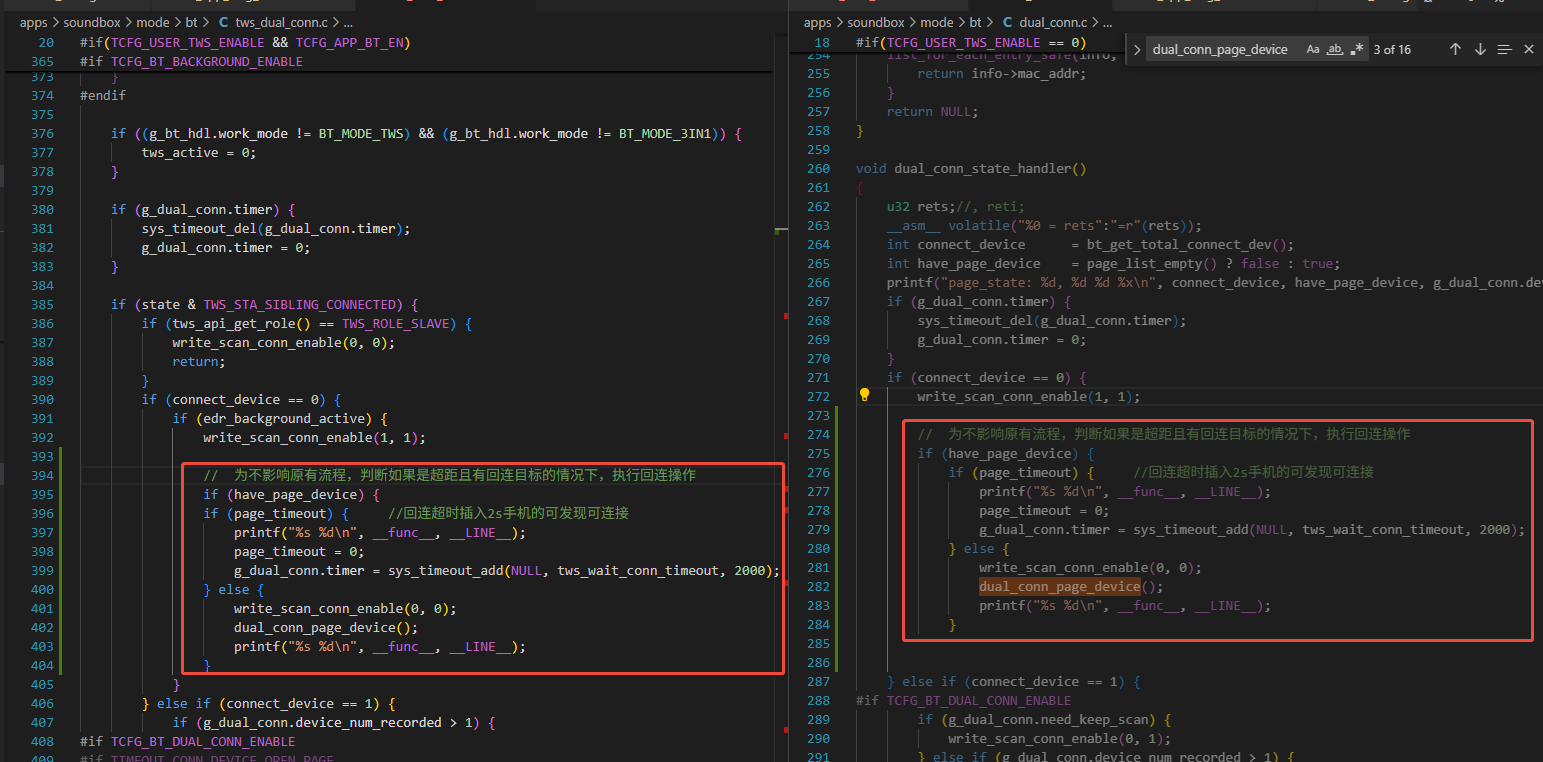Click the C file icon before dual_conn.c breadcrumb
Viewport: 1543px width, 762px height.
[1007, 22]
